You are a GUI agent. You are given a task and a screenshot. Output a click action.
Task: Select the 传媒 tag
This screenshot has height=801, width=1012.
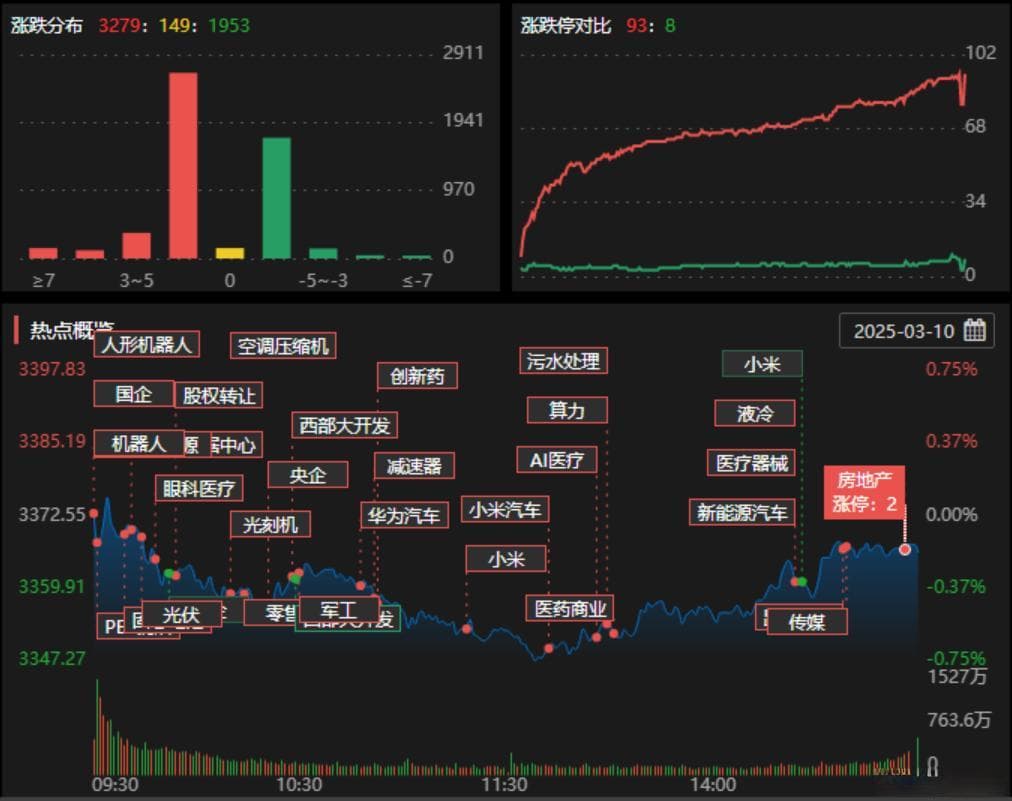[x=807, y=622]
